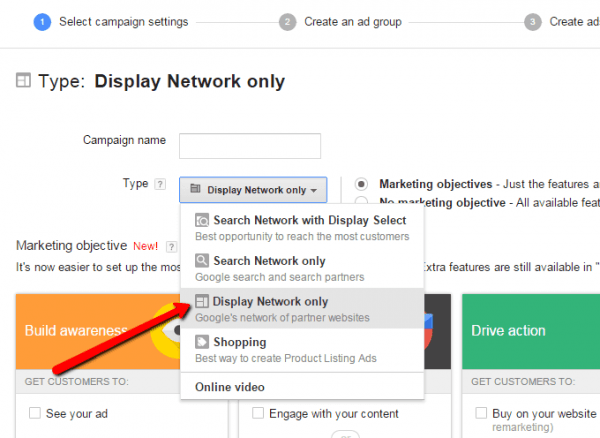Click the Search Network only magnifier icon
Image resolution: width=600 pixels, height=438 pixels.
202,261
